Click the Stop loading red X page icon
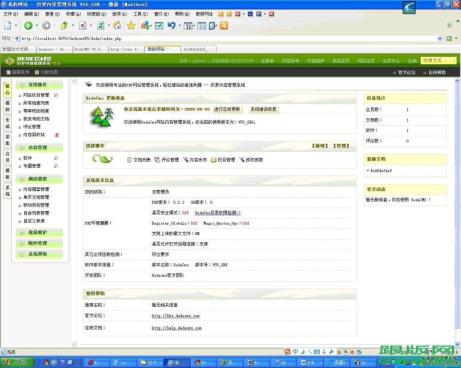This screenshot has height=368, width=461. click(82, 26)
